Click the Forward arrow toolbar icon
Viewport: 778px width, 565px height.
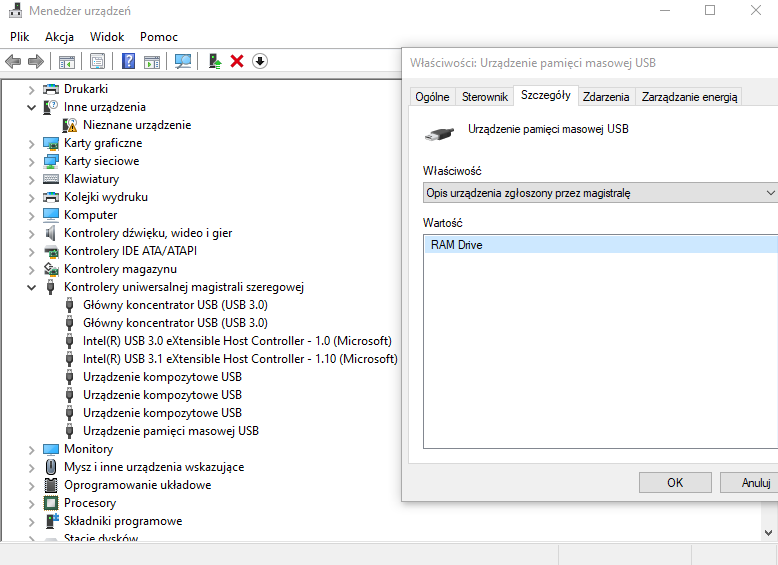point(36,62)
